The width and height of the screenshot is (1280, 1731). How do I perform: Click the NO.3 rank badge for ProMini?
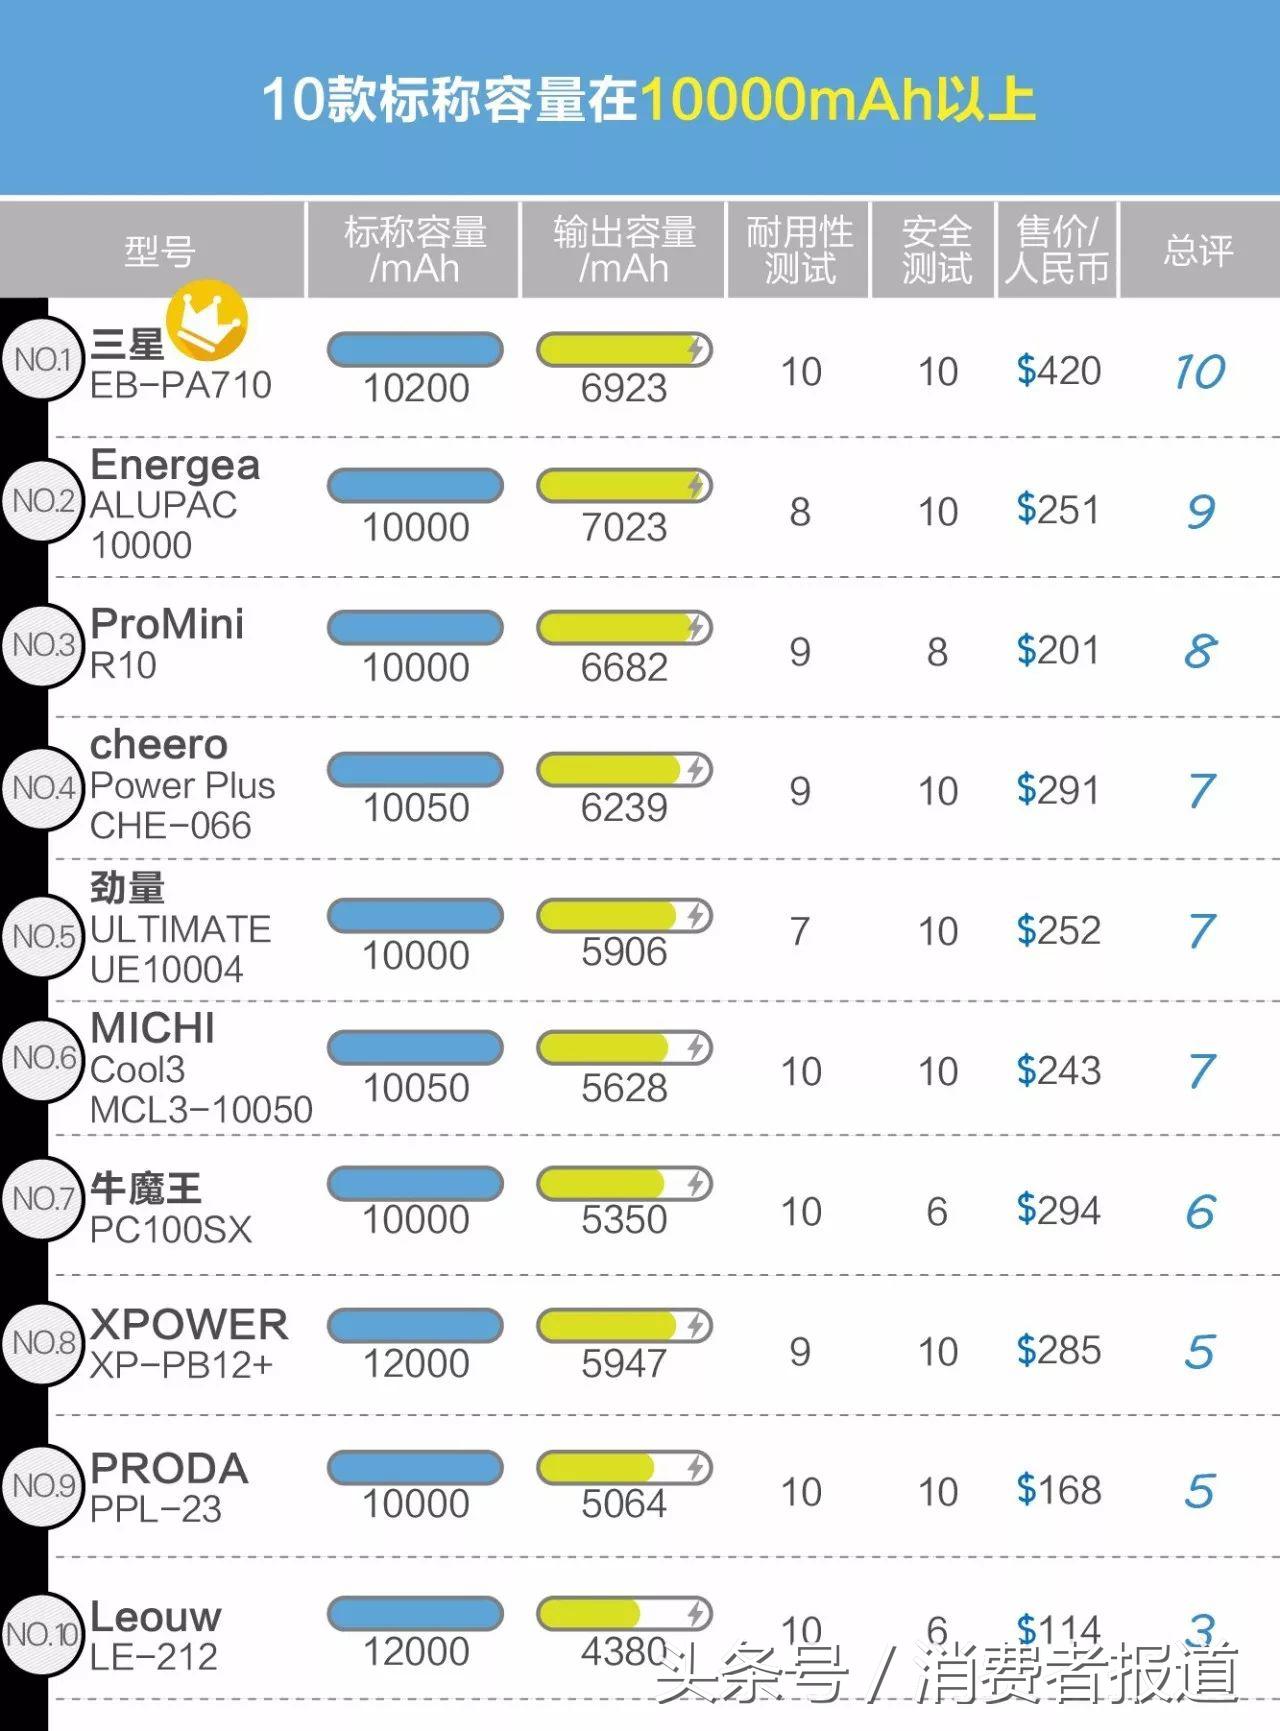42,645
